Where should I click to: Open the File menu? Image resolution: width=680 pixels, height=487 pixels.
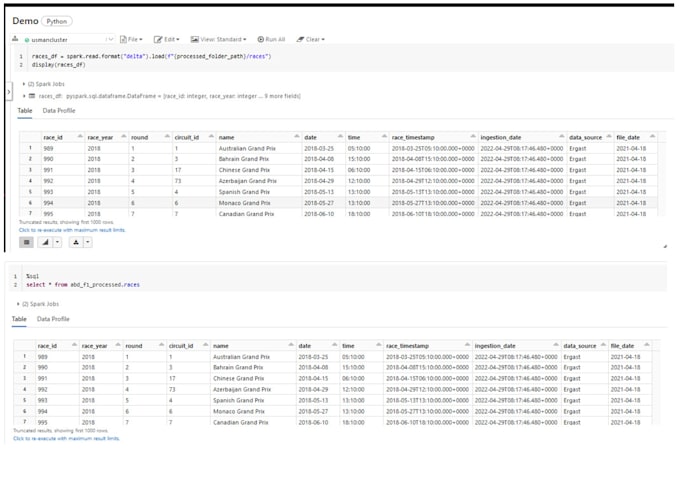click(131, 39)
